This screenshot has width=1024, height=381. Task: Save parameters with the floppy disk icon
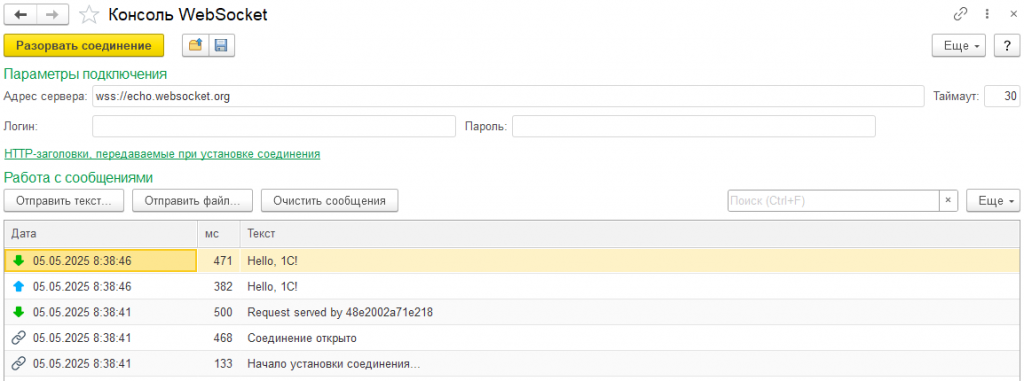[221, 45]
